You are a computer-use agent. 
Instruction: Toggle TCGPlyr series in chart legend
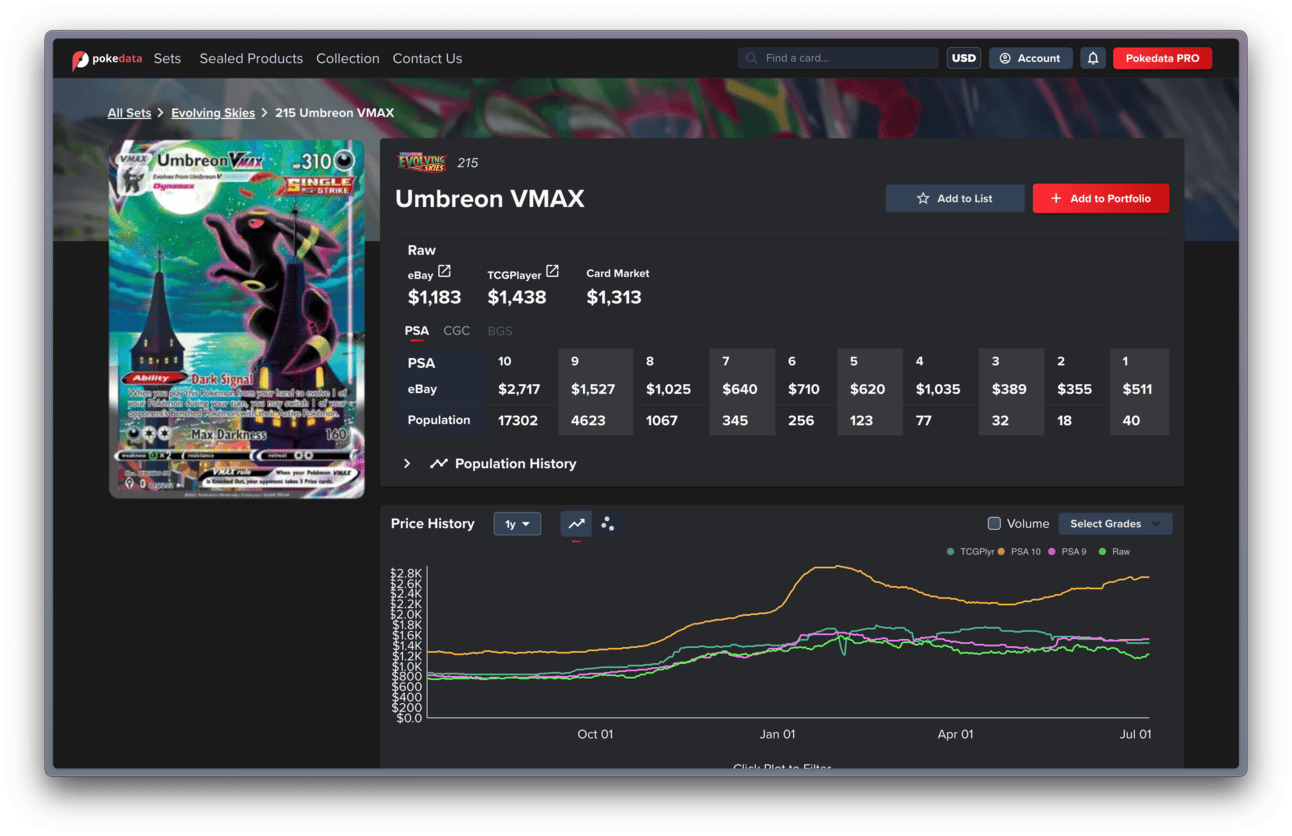pyautogui.click(x=971, y=552)
